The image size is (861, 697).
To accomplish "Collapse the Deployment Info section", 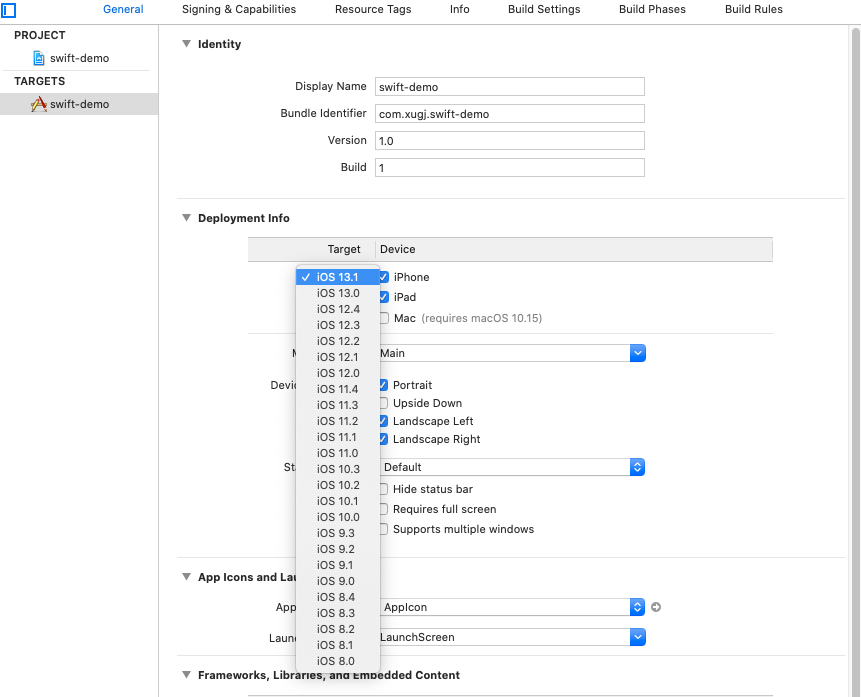I will 187,218.
